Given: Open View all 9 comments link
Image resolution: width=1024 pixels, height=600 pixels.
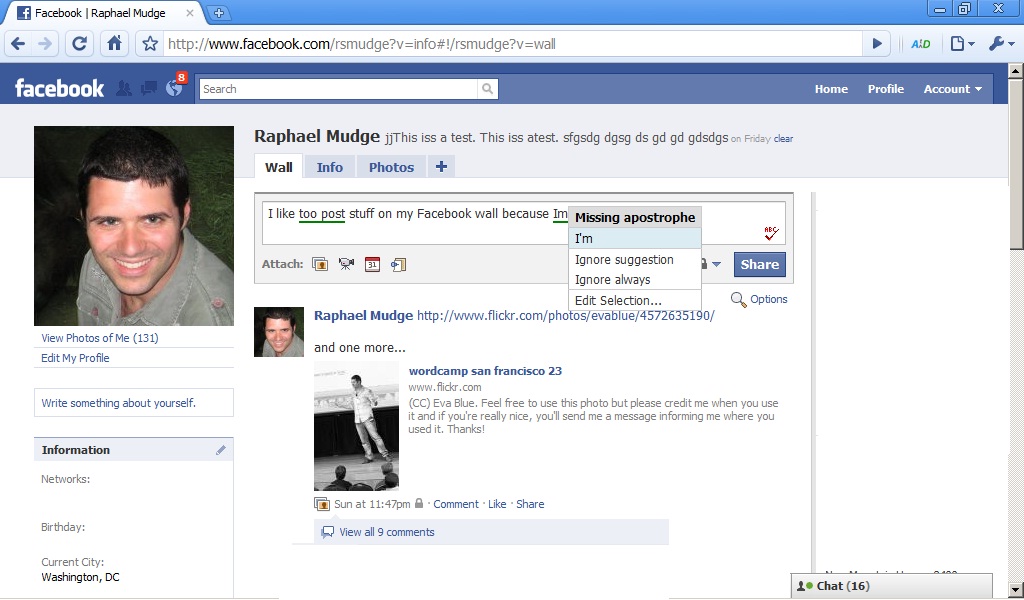Looking at the screenshot, I should [386, 532].
